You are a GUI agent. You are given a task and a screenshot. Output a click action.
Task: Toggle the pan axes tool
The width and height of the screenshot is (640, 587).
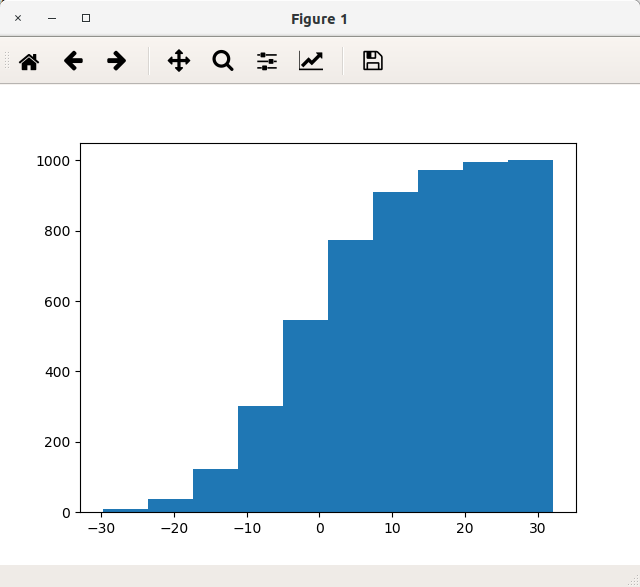pyautogui.click(x=179, y=61)
